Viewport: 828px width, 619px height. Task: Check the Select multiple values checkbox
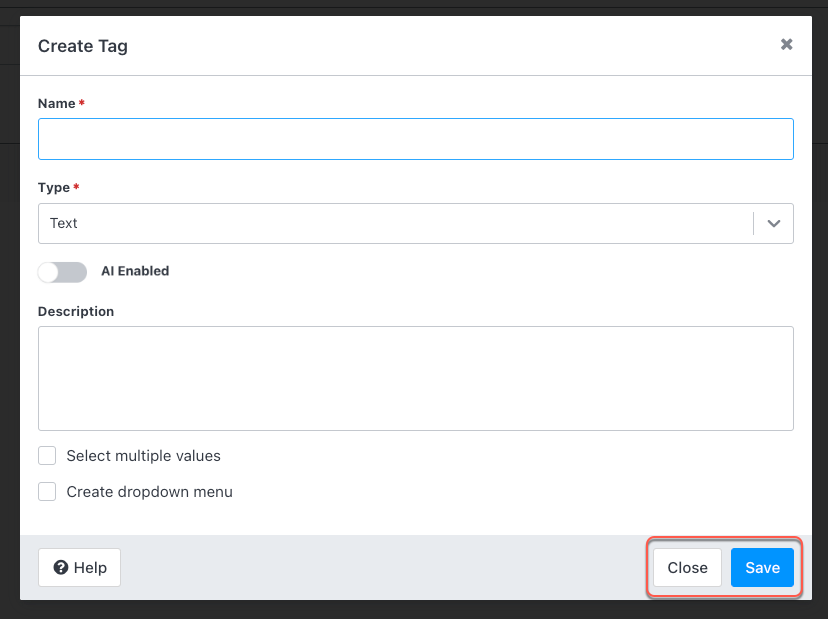tap(47, 455)
